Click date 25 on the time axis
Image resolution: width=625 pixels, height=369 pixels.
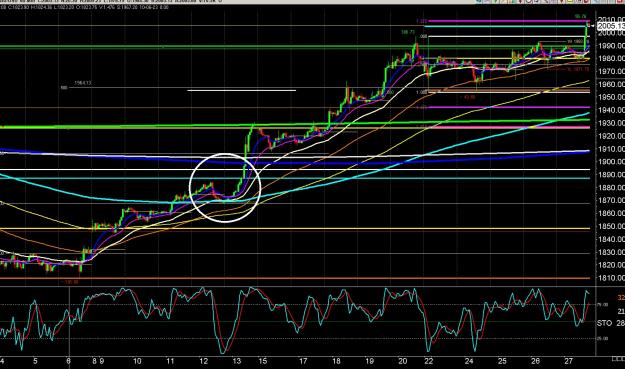[x=502, y=361]
